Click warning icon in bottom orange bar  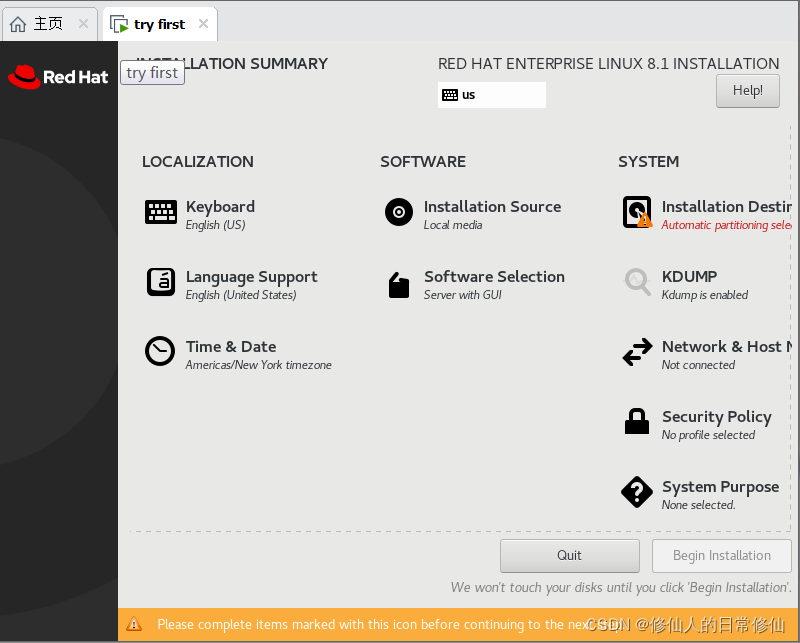click(134, 624)
